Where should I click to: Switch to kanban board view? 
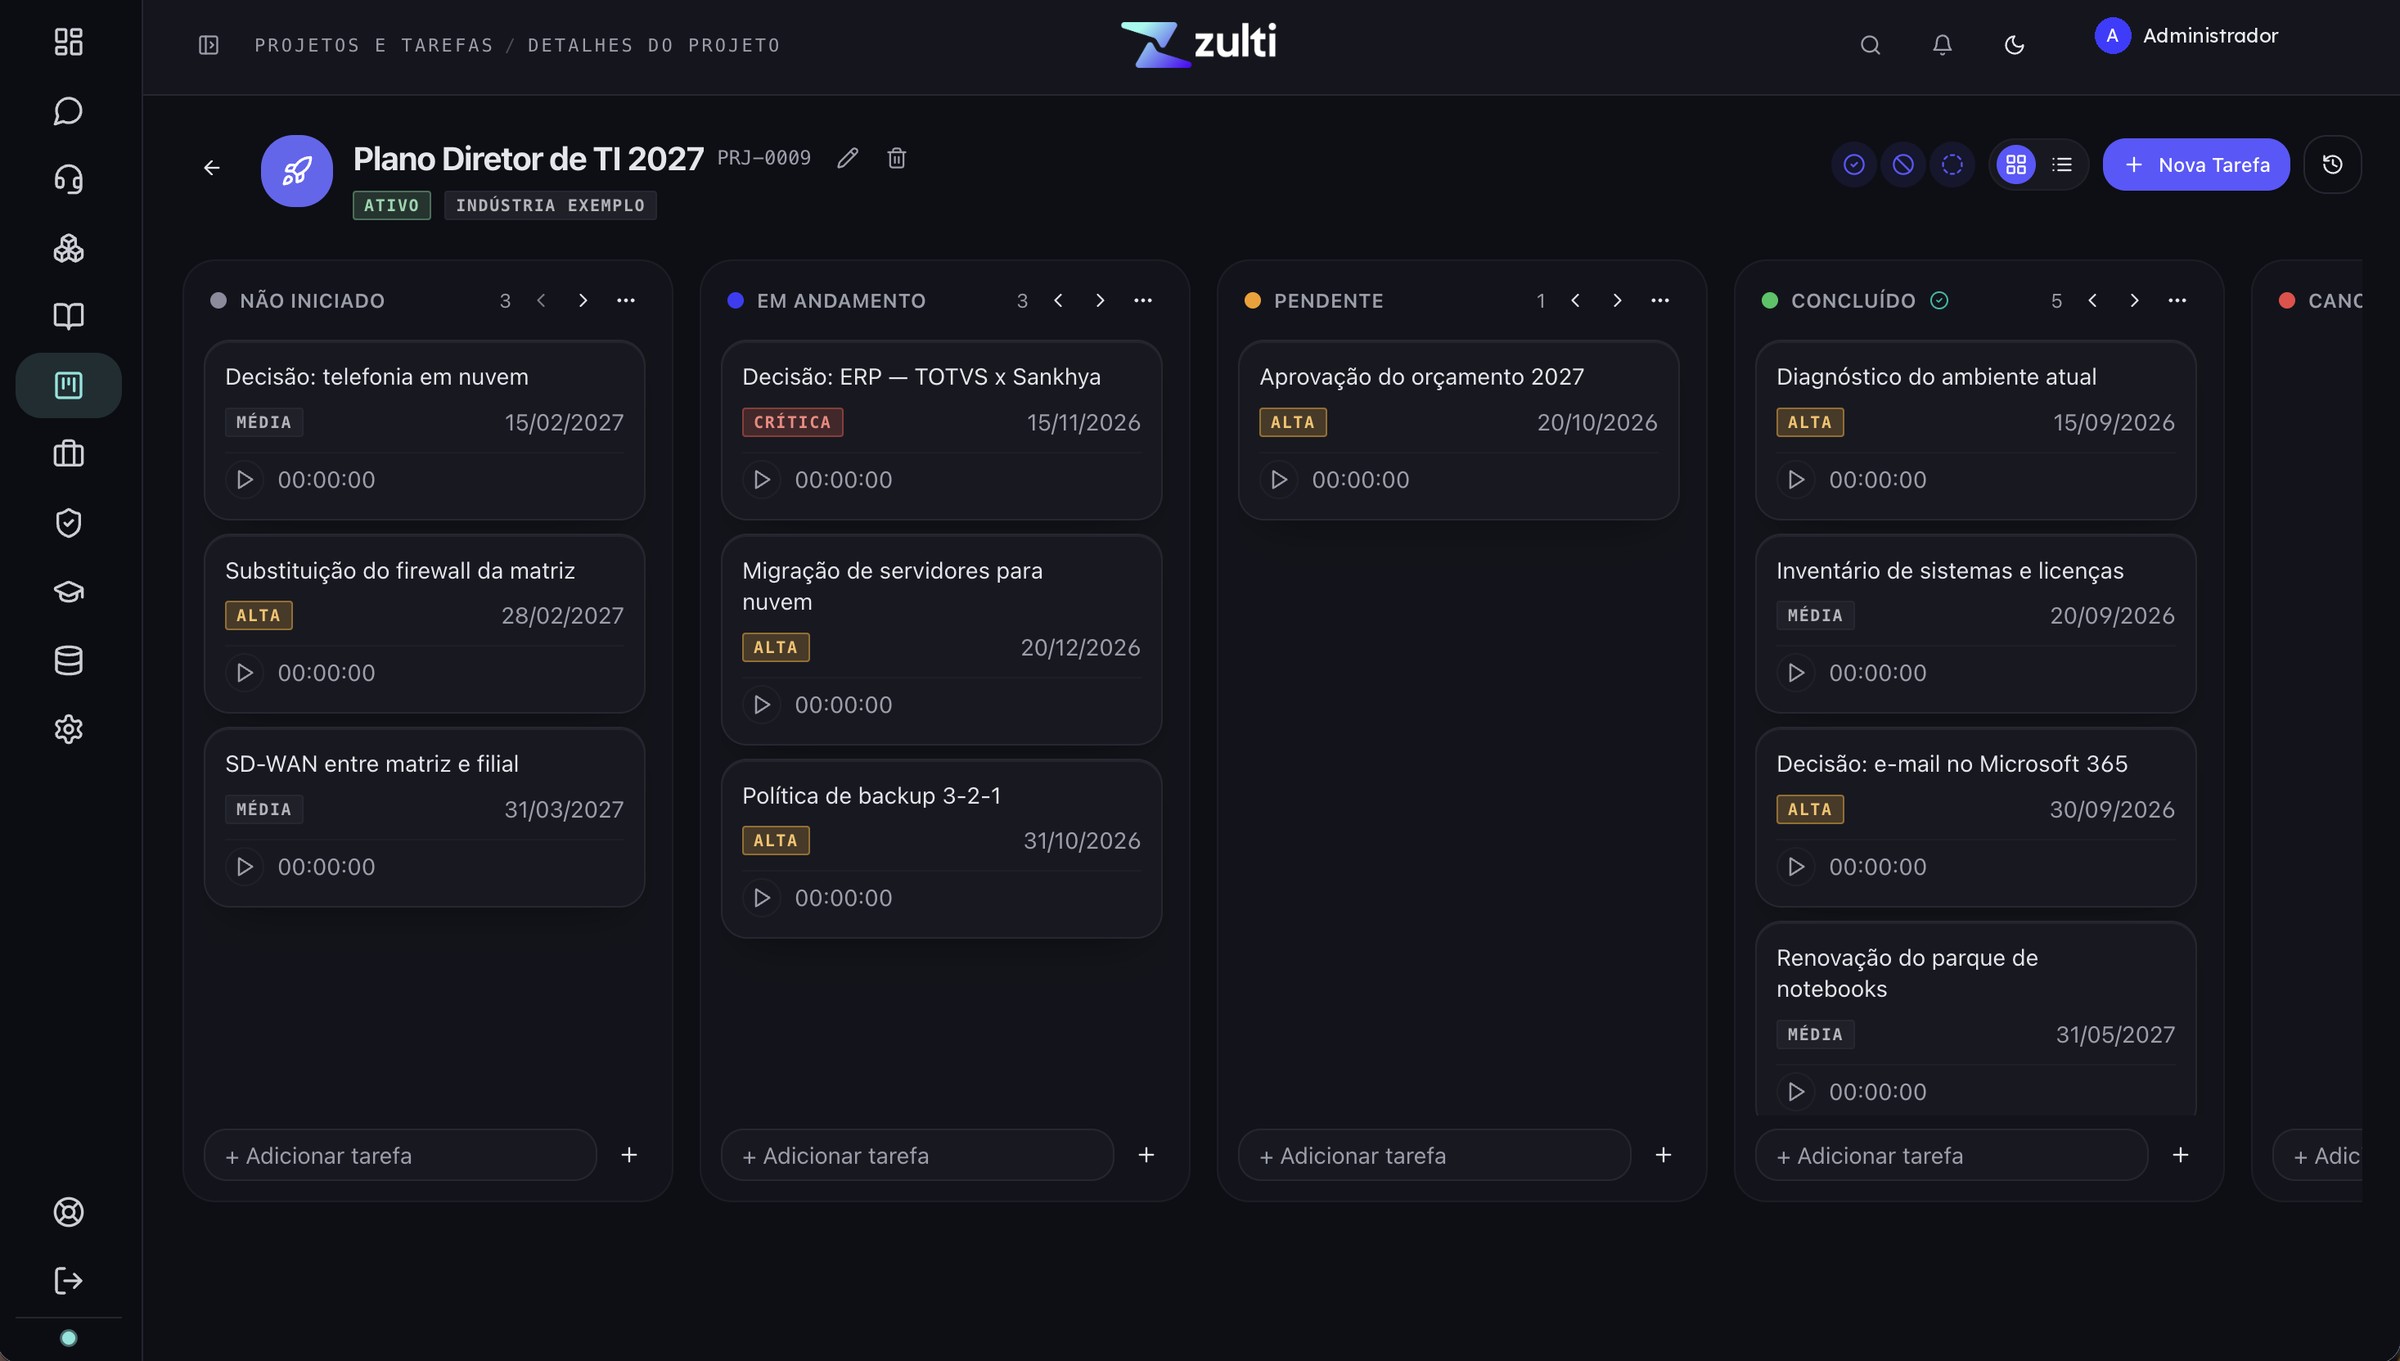tap(2016, 164)
